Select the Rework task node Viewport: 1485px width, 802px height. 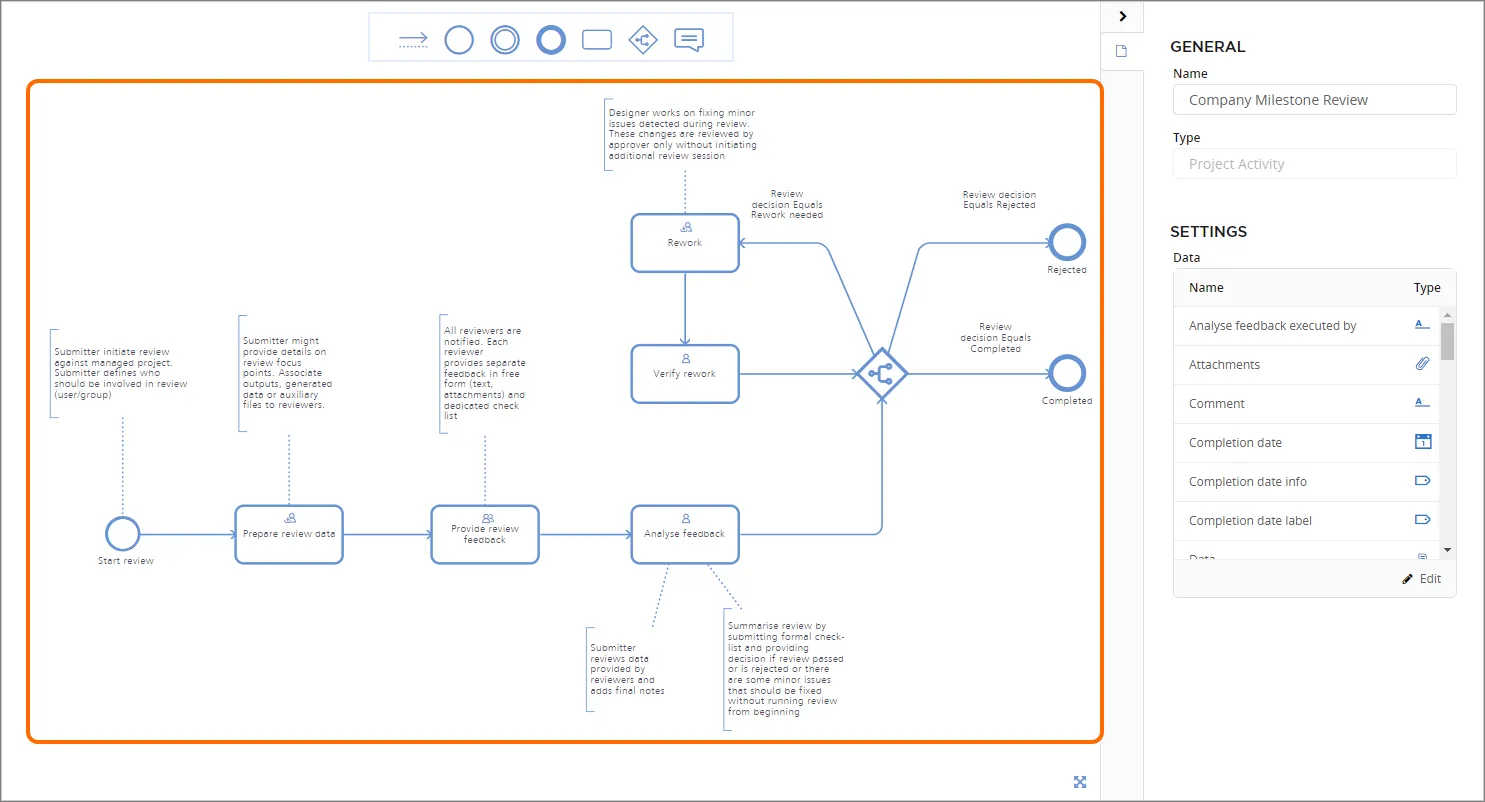click(685, 242)
